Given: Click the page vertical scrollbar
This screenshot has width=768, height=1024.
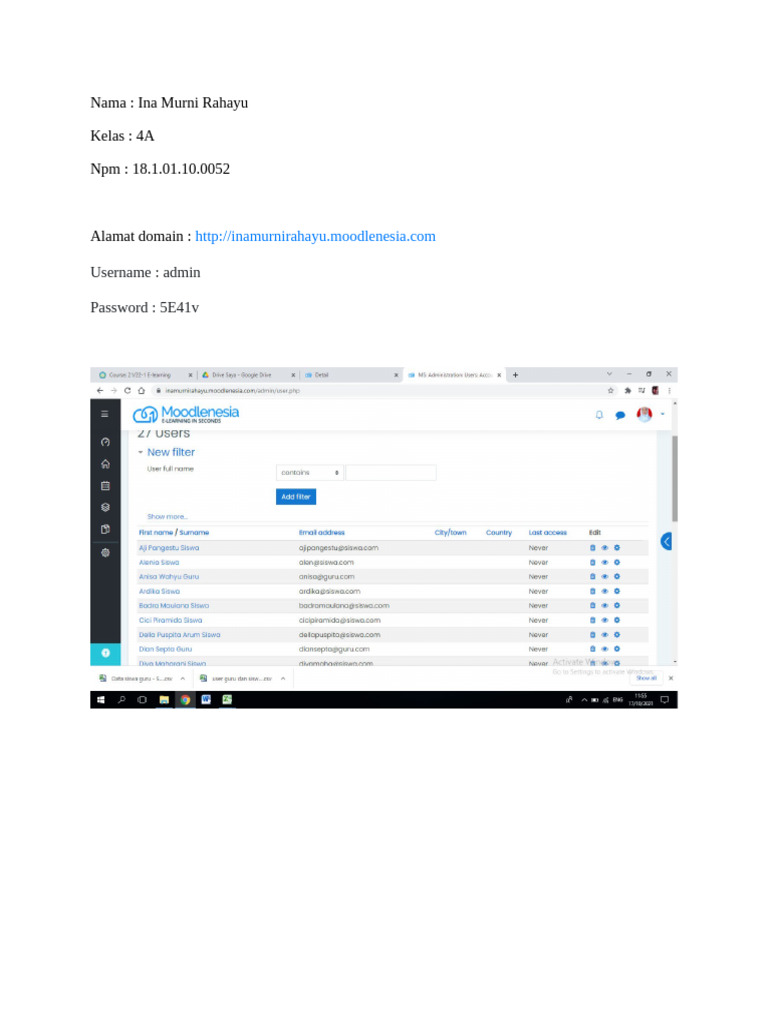Looking at the screenshot, I should click(675, 479).
